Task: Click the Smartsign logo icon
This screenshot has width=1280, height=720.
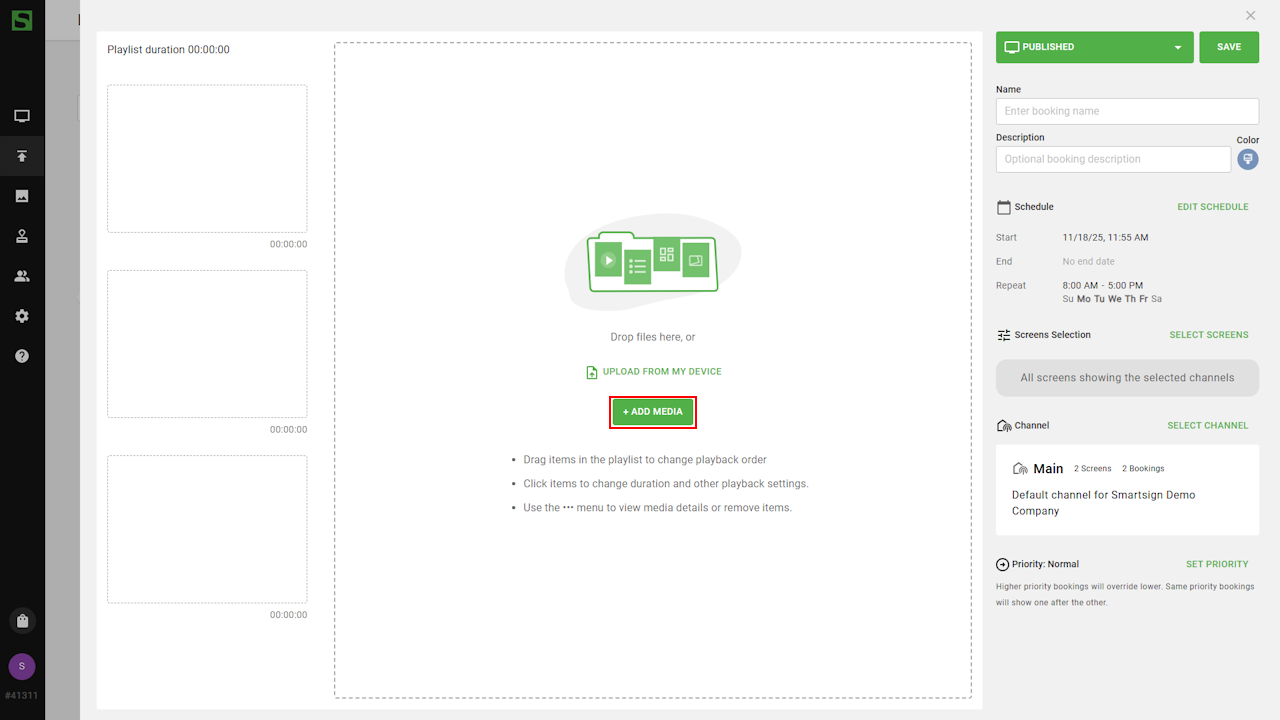Action: click(x=22, y=20)
